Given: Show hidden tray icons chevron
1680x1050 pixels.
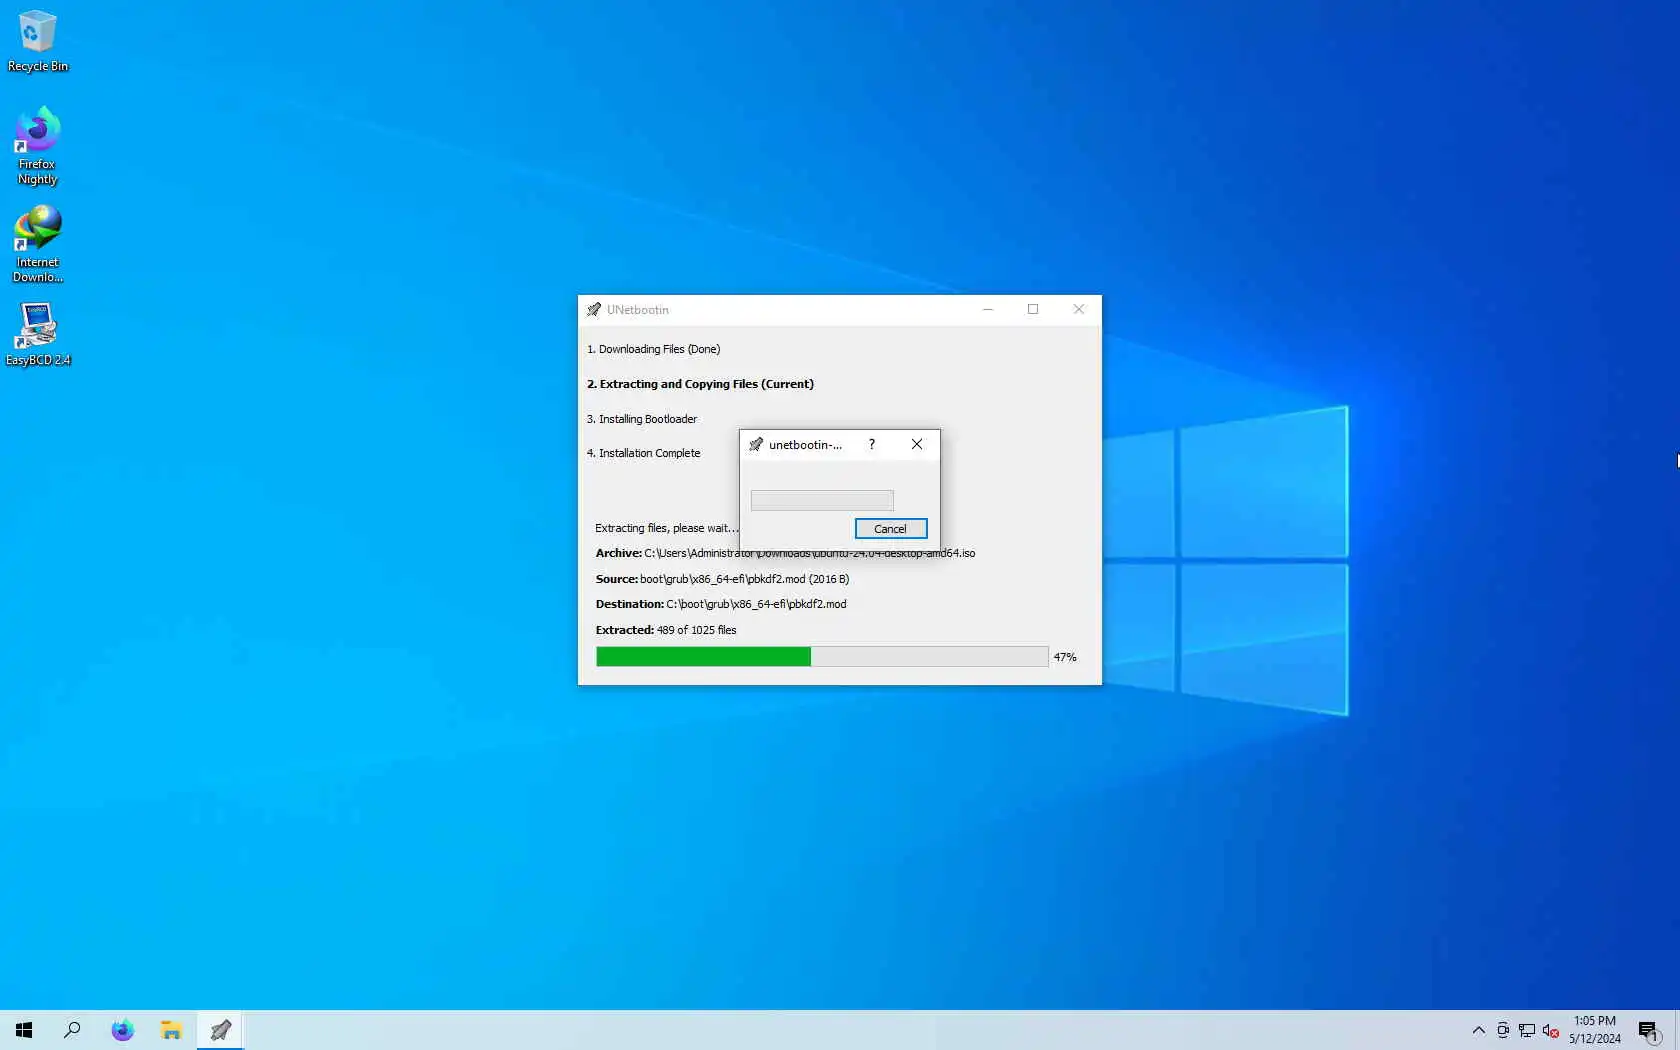Looking at the screenshot, I should 1478,1030.
